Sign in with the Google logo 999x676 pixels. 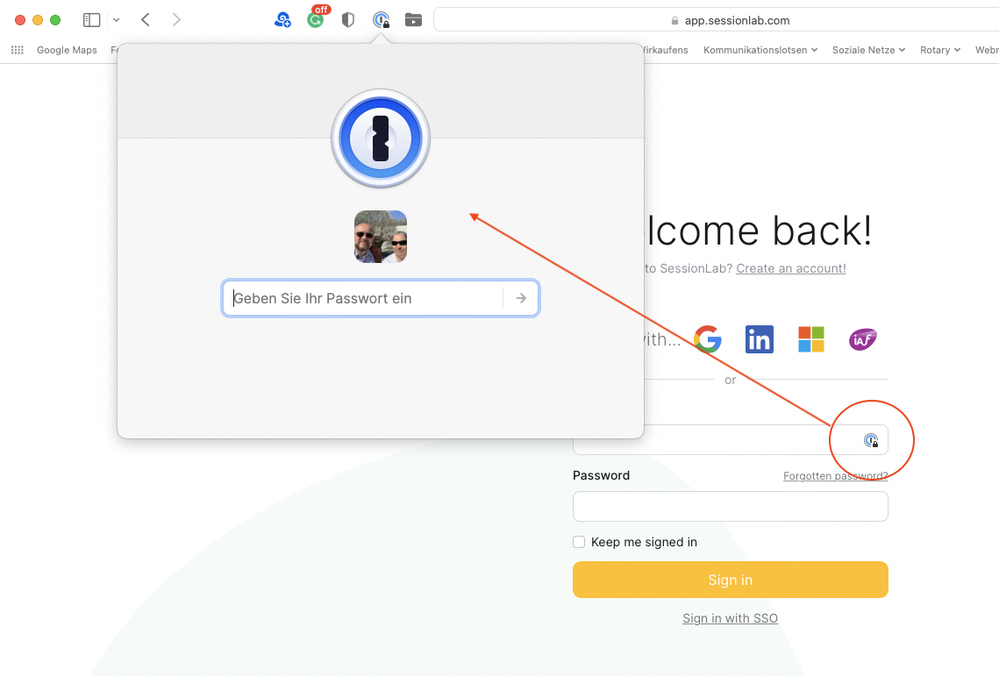tap(708, 340)
